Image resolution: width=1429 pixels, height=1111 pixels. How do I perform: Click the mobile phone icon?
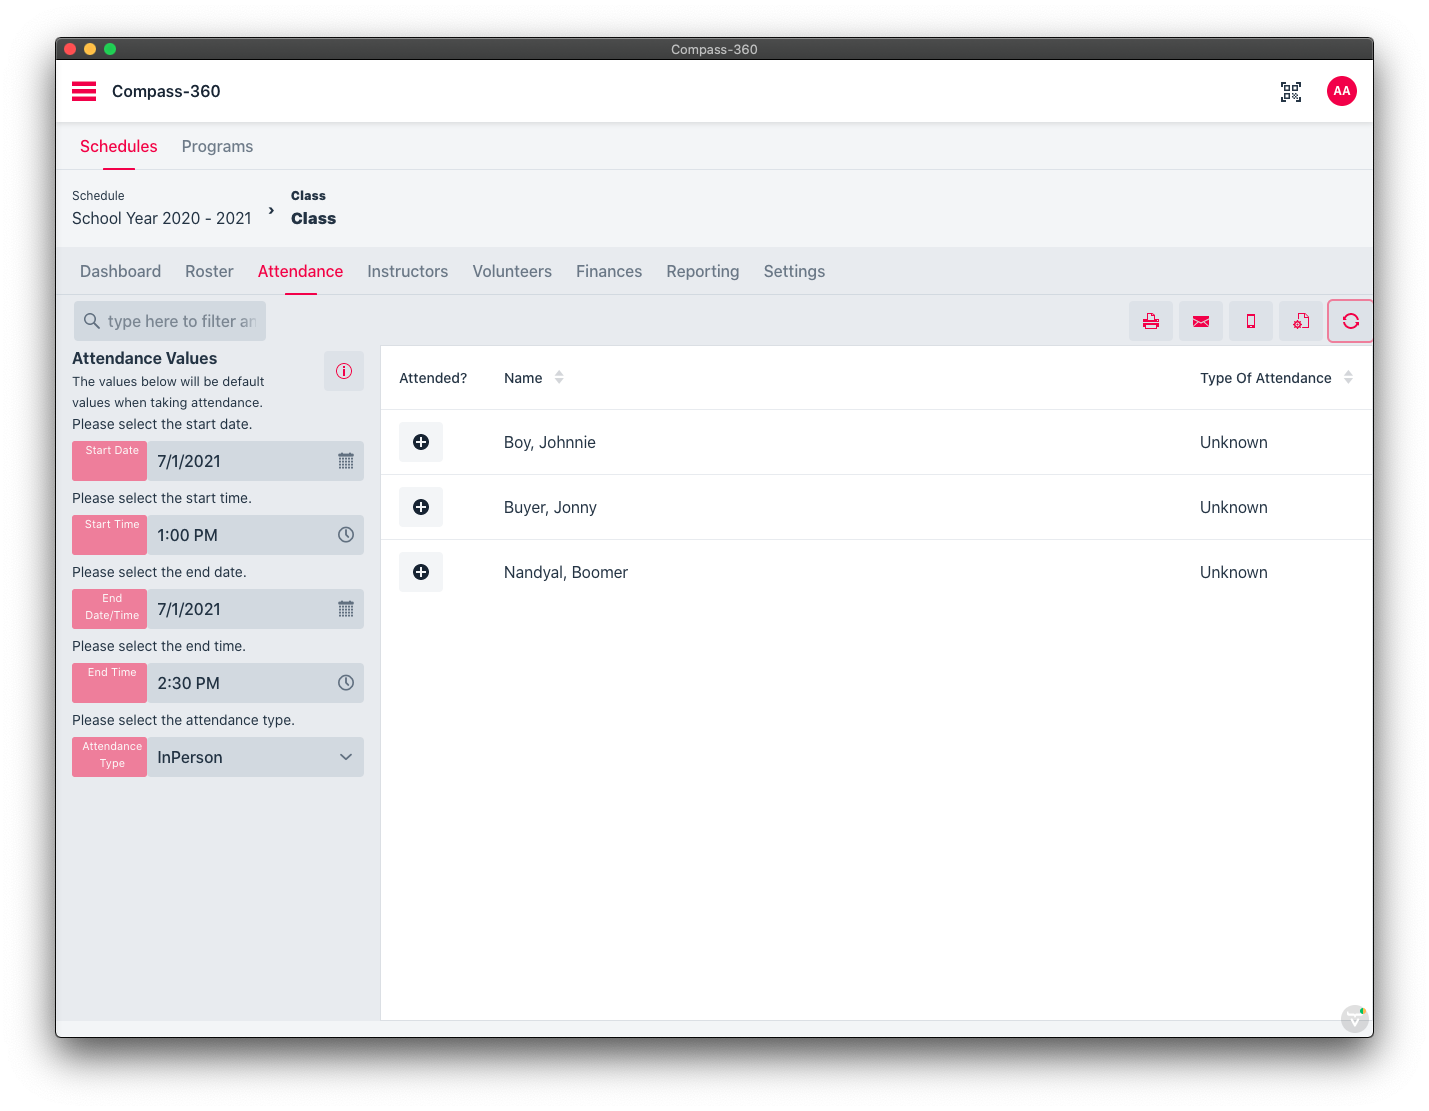point(1250,321)
